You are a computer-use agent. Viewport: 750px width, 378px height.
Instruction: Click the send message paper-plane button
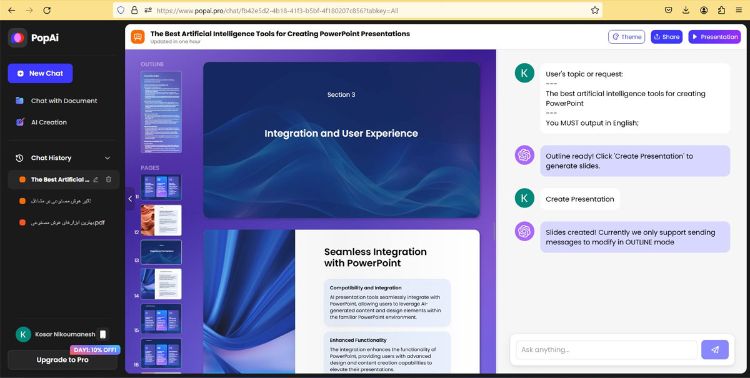(715, 350)
